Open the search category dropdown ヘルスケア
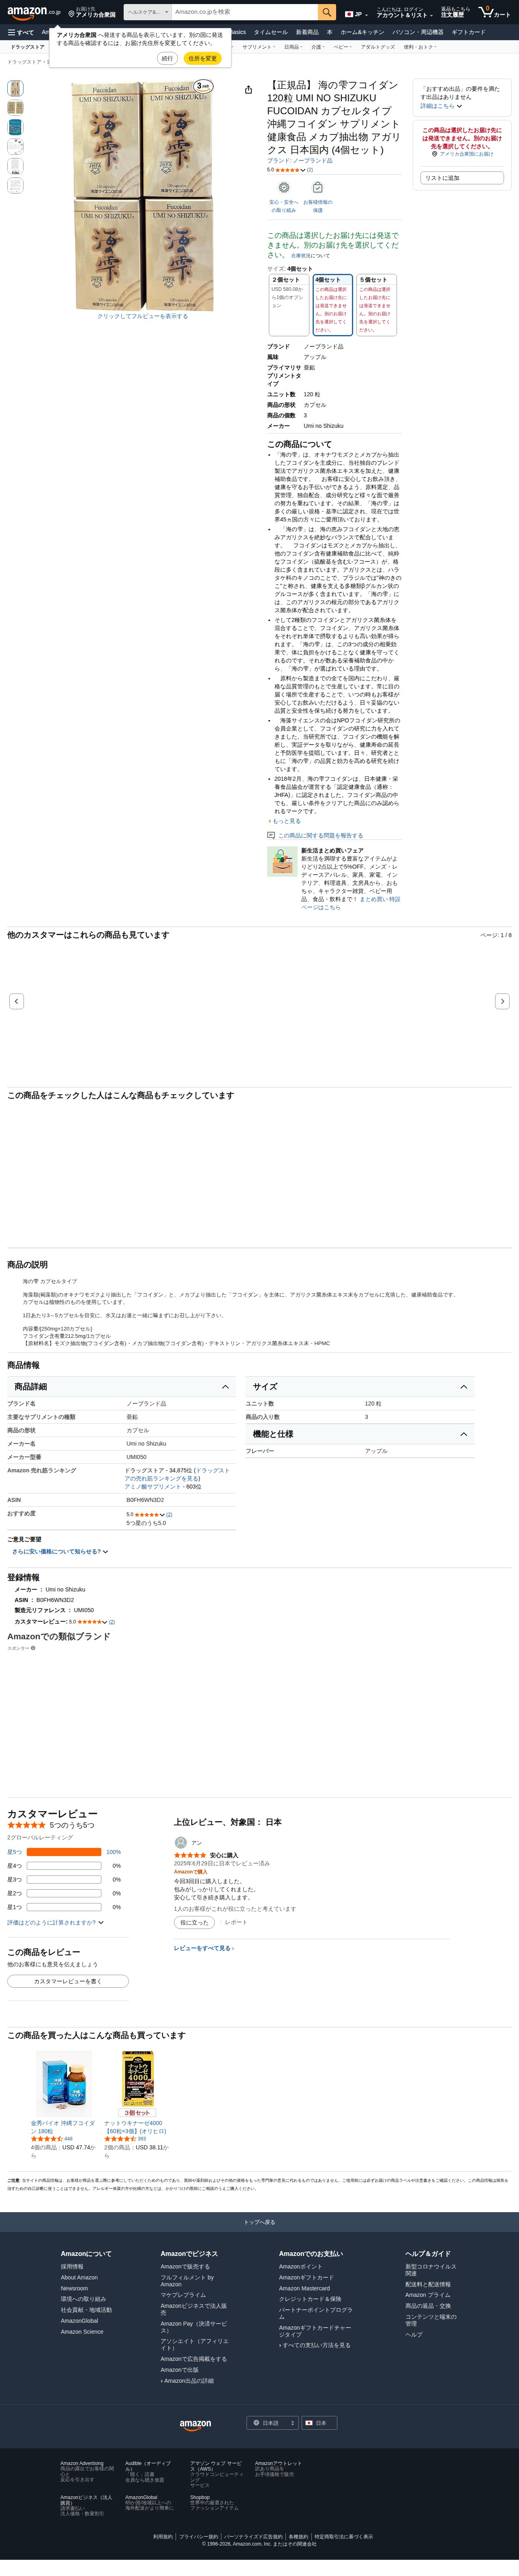The image size is (519, 2576). 147,12
